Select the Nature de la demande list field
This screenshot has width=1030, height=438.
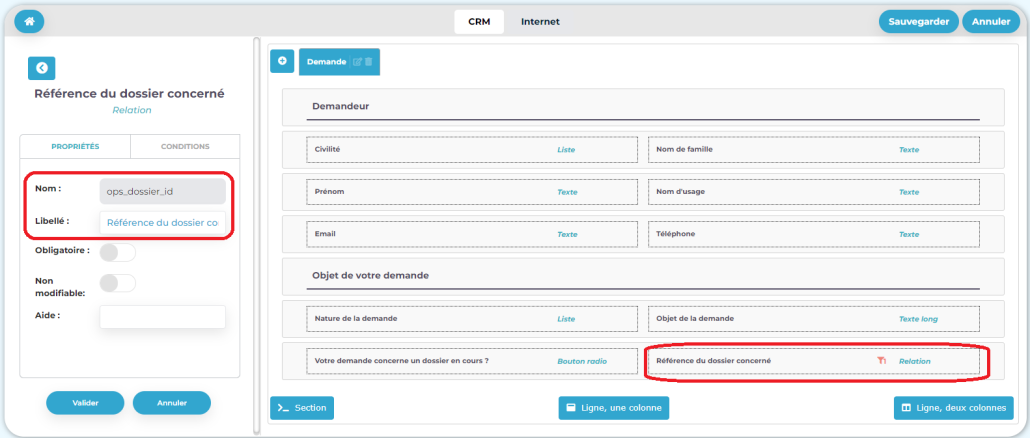[x=472, y=319]
